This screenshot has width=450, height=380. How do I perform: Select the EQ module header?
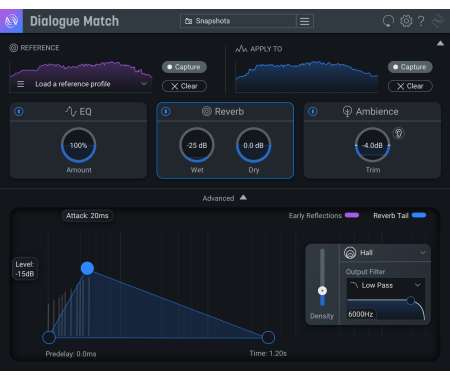tap(78, 111)
